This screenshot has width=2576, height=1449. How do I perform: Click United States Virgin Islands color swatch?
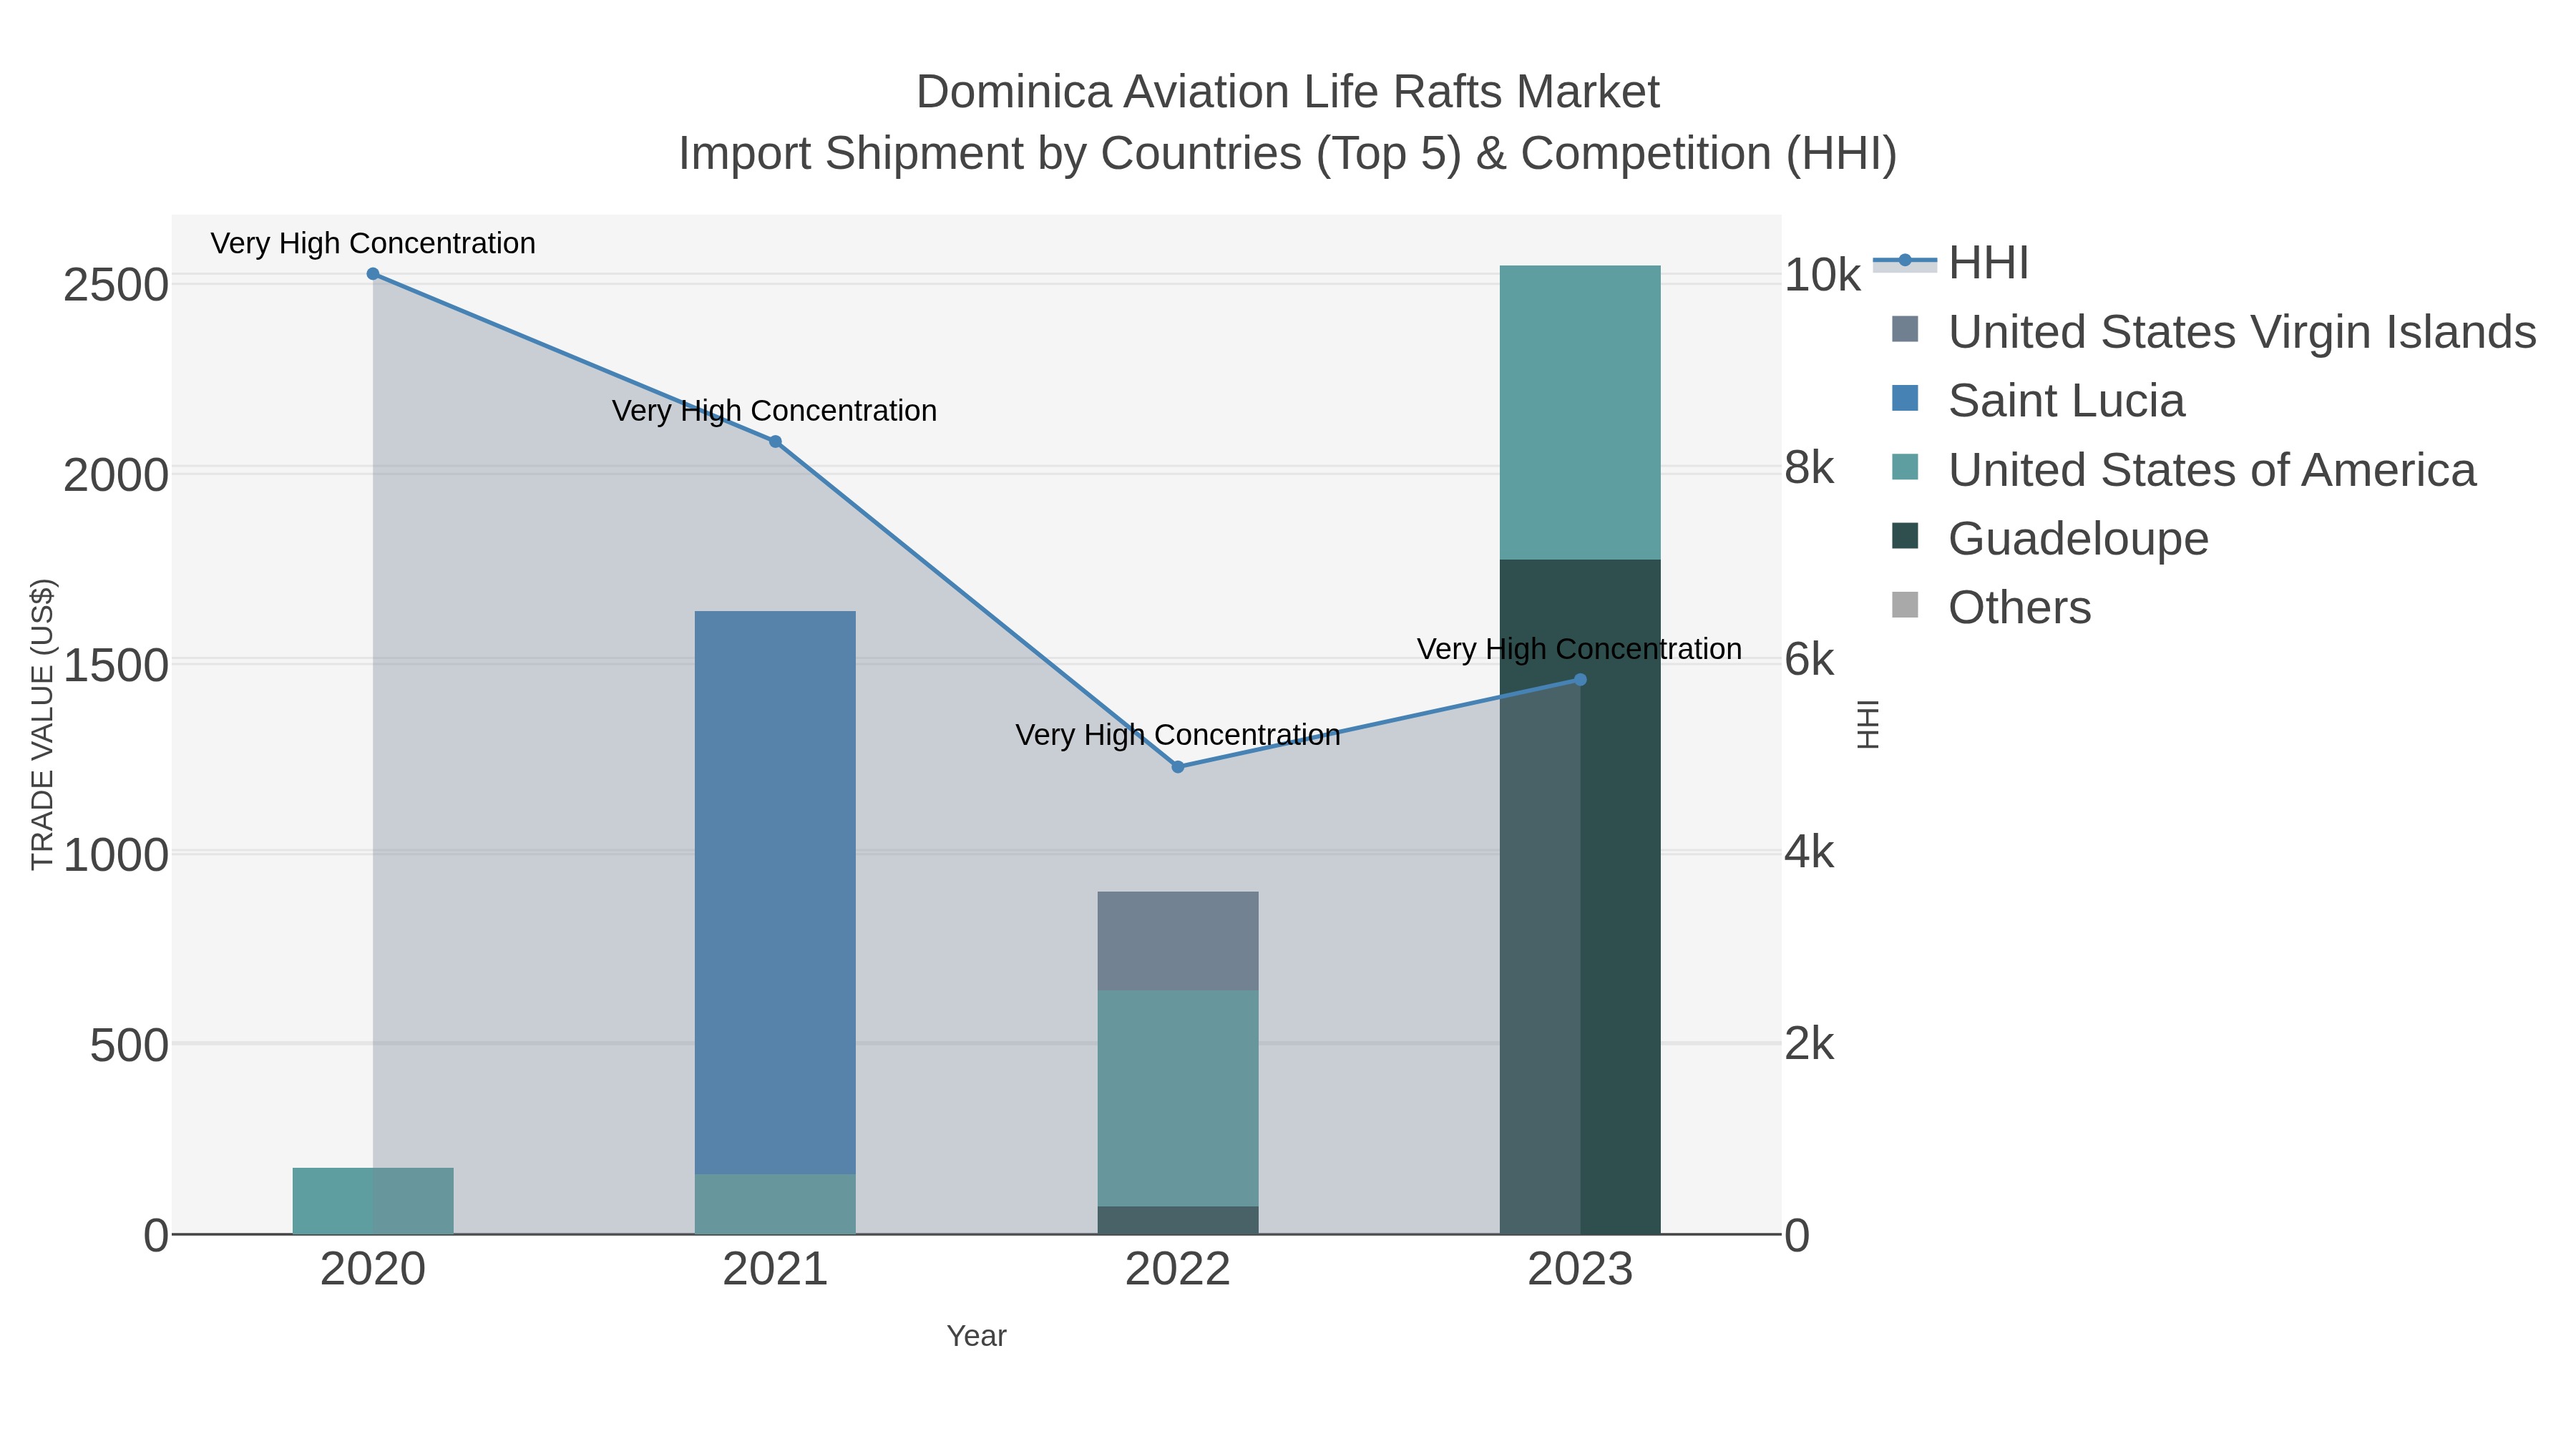1905,329
